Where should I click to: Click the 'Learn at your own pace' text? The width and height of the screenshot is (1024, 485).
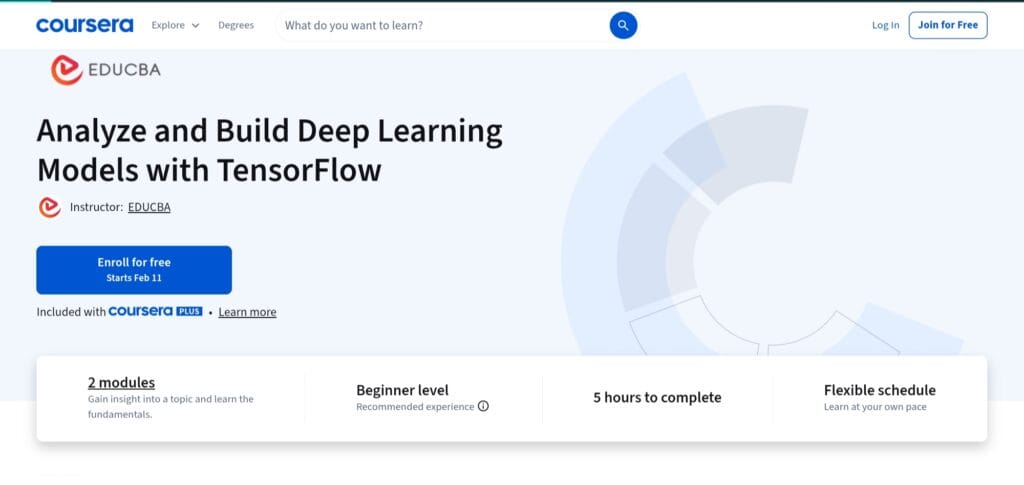[x=875, y=407]
